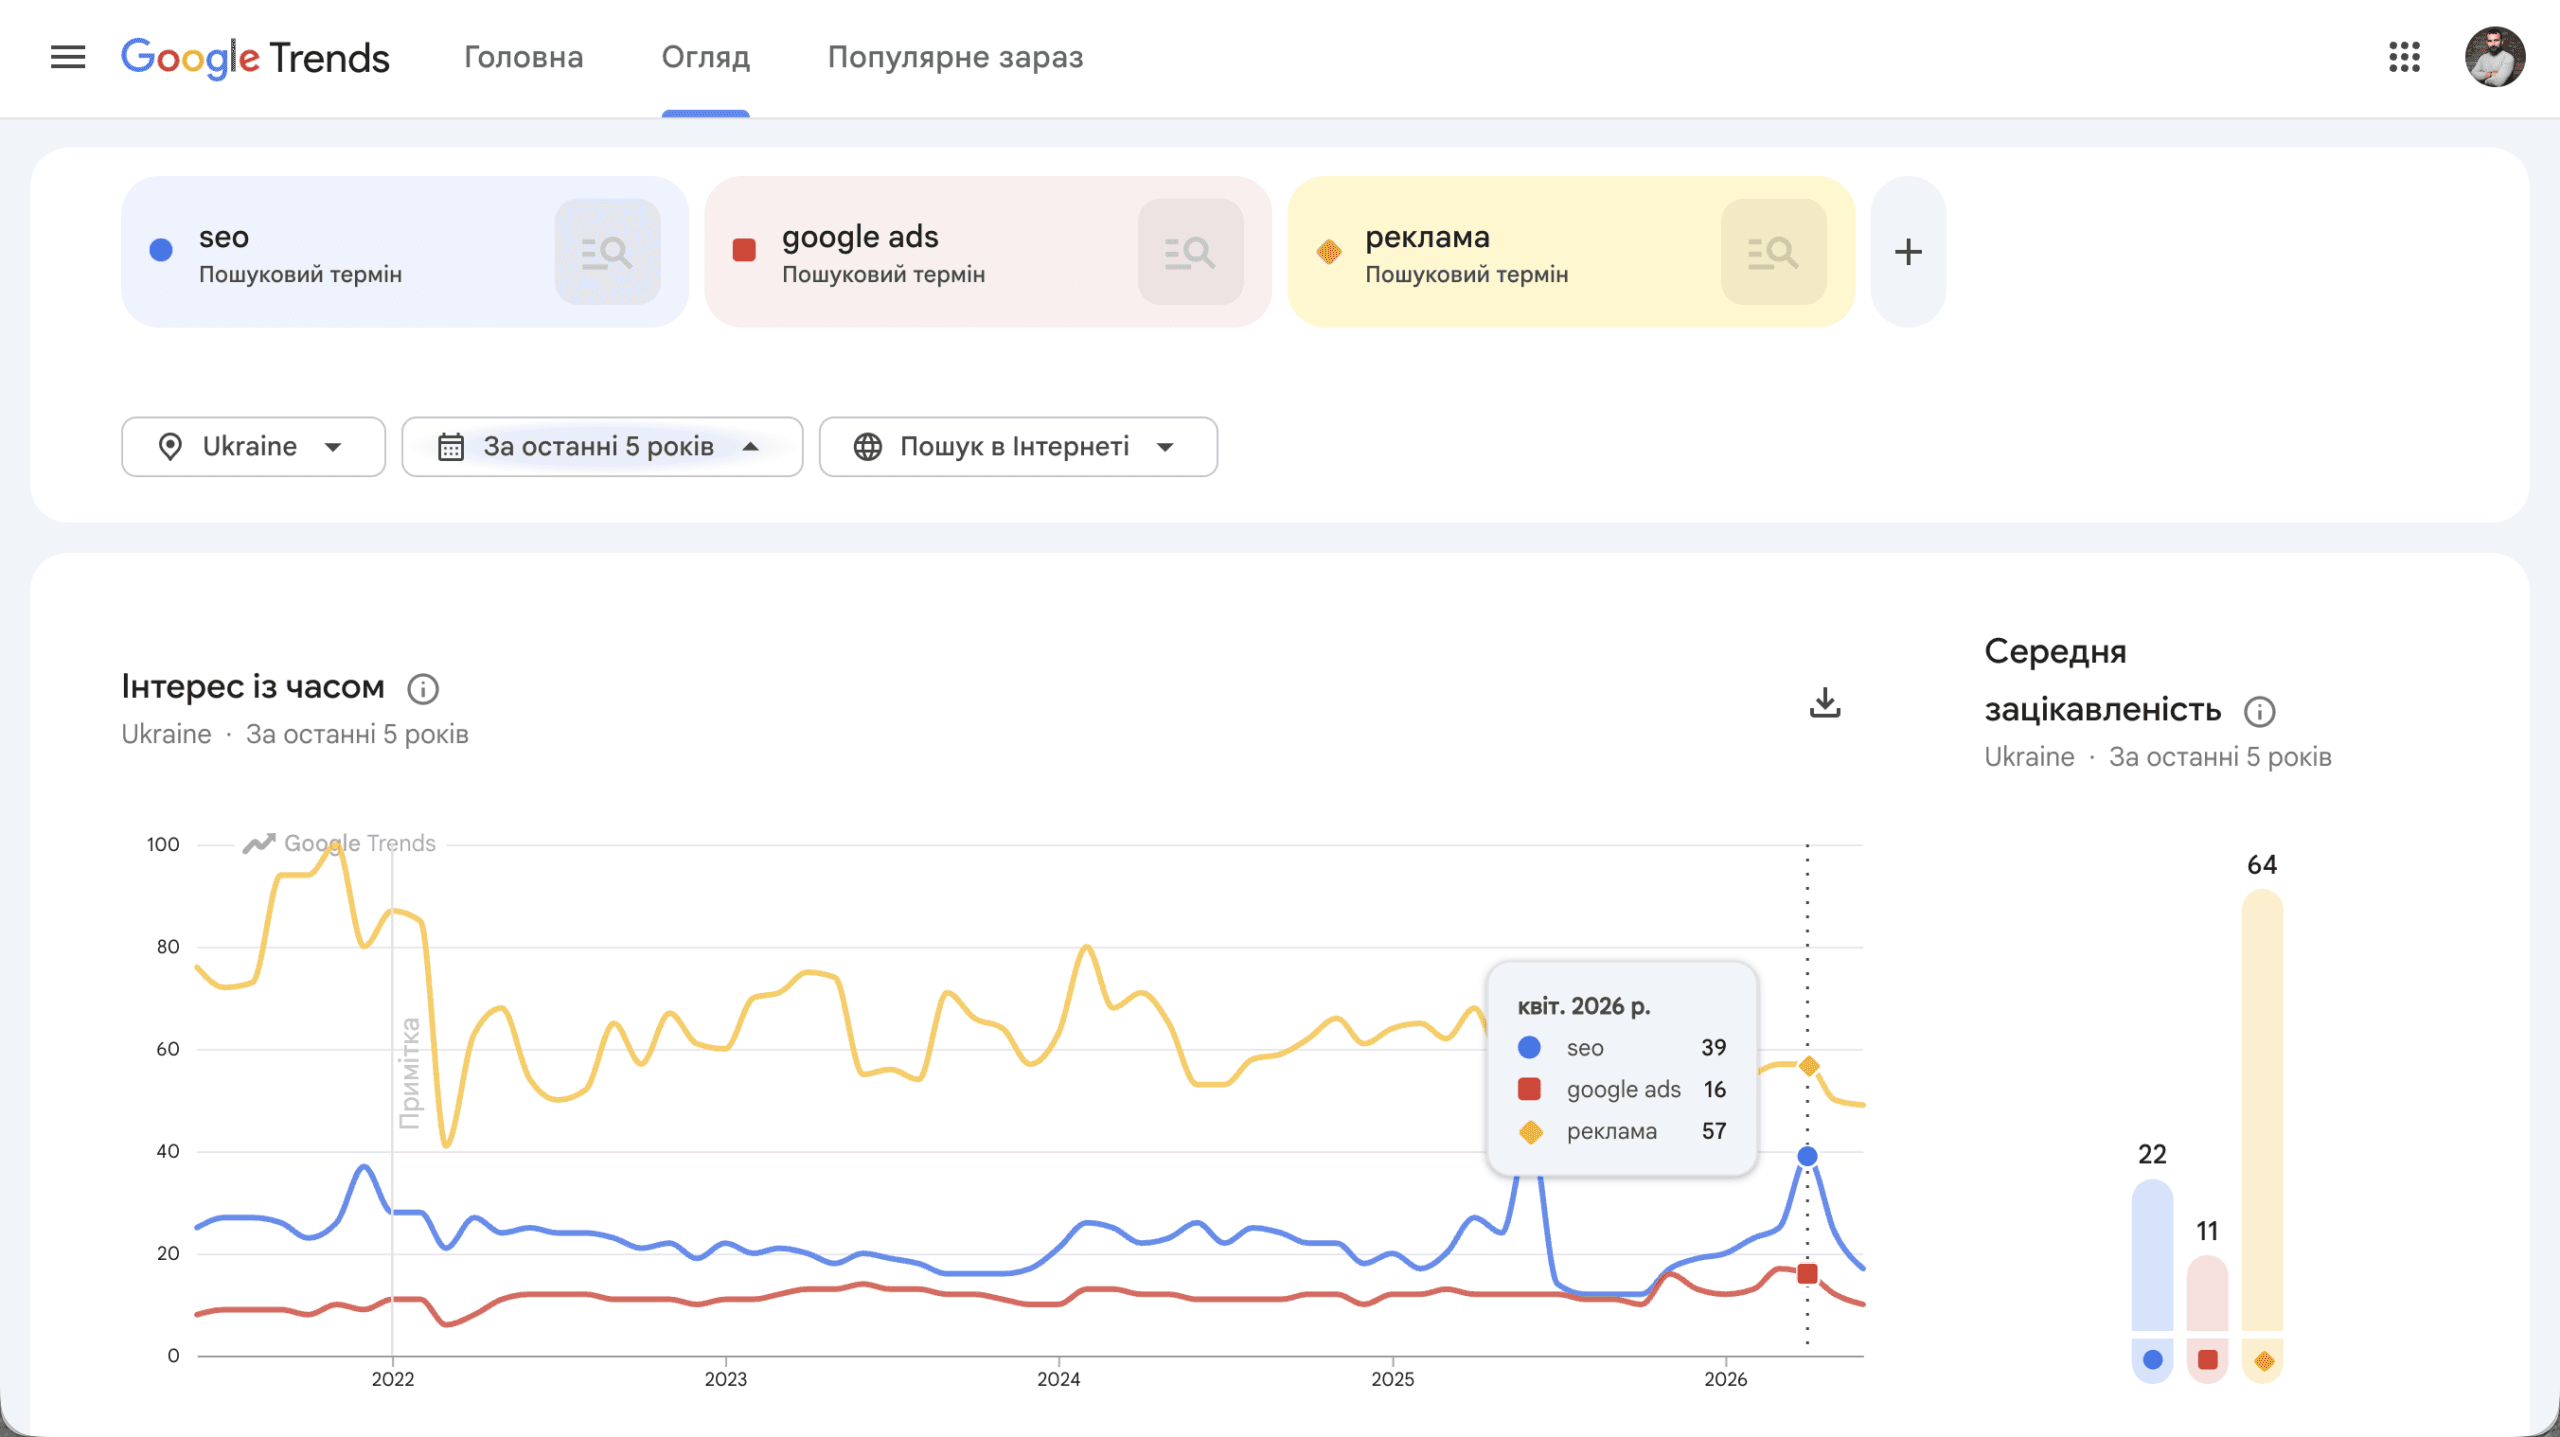Click the 2023 axis label
2560x1437 pixels.
[x=725, y=1379]
